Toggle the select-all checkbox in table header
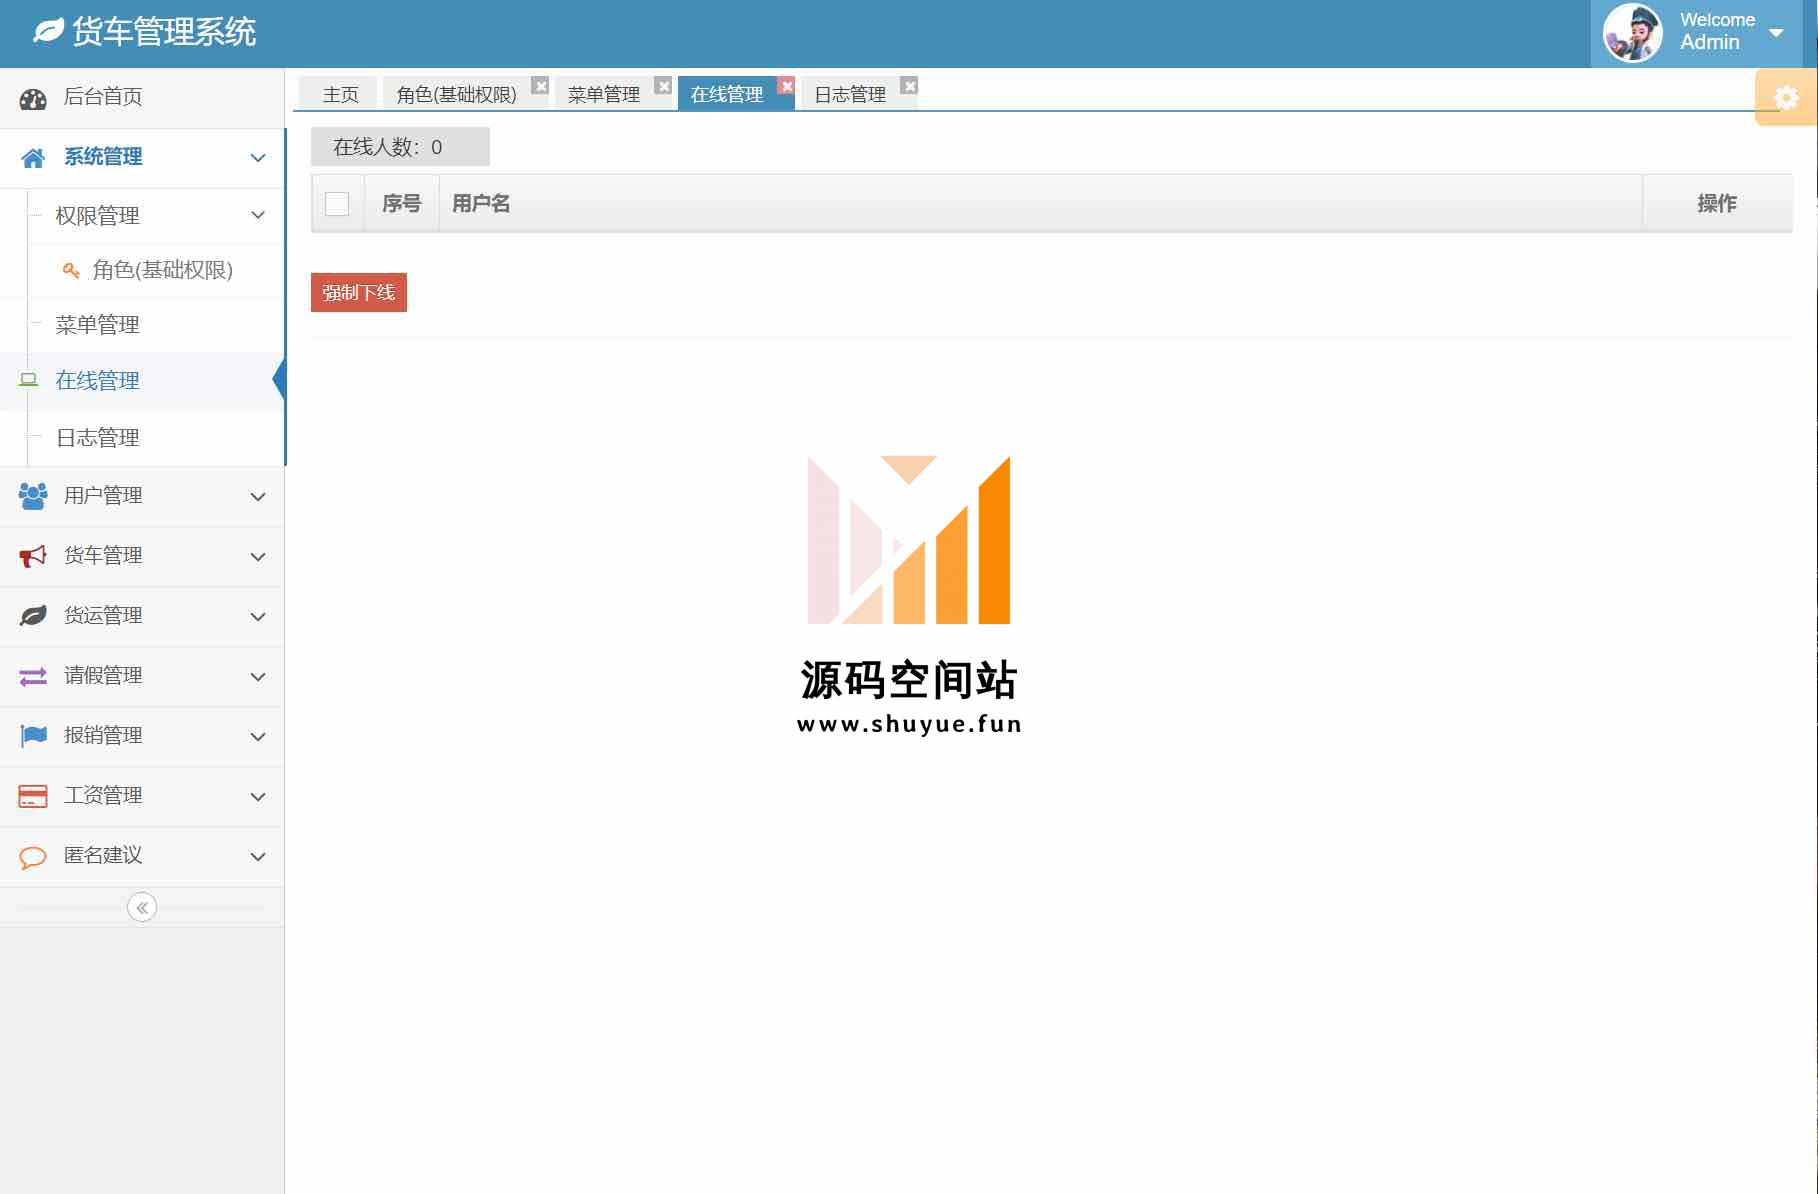 [x=337, y=204]
